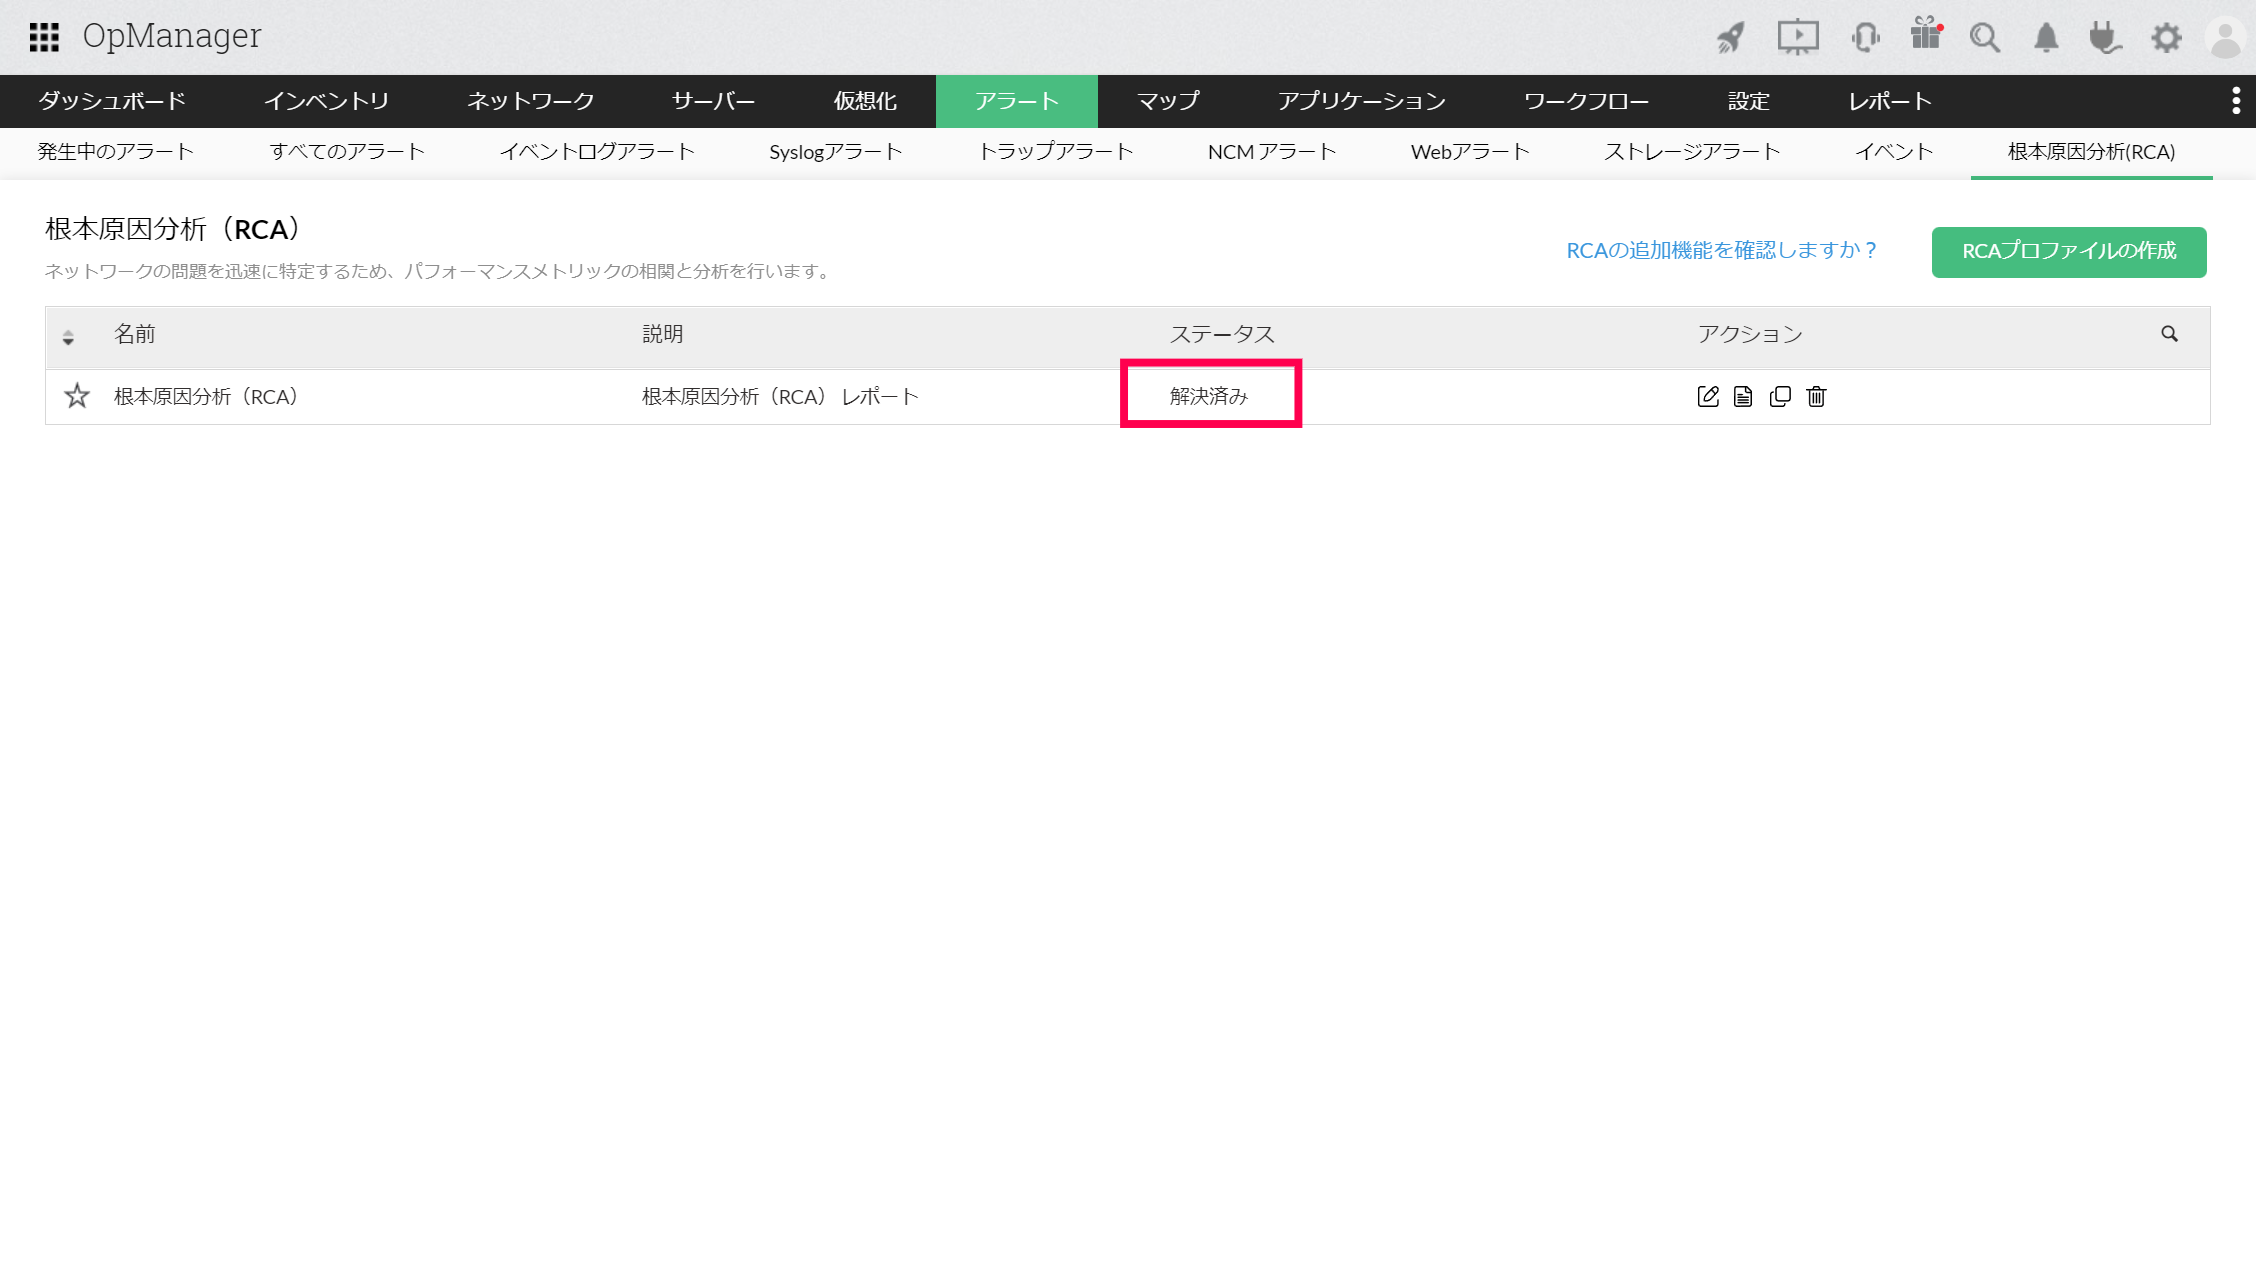Open the plug integrations icon
The width and height of the screenshot is (2256, 1278).
click(2105, 38)
